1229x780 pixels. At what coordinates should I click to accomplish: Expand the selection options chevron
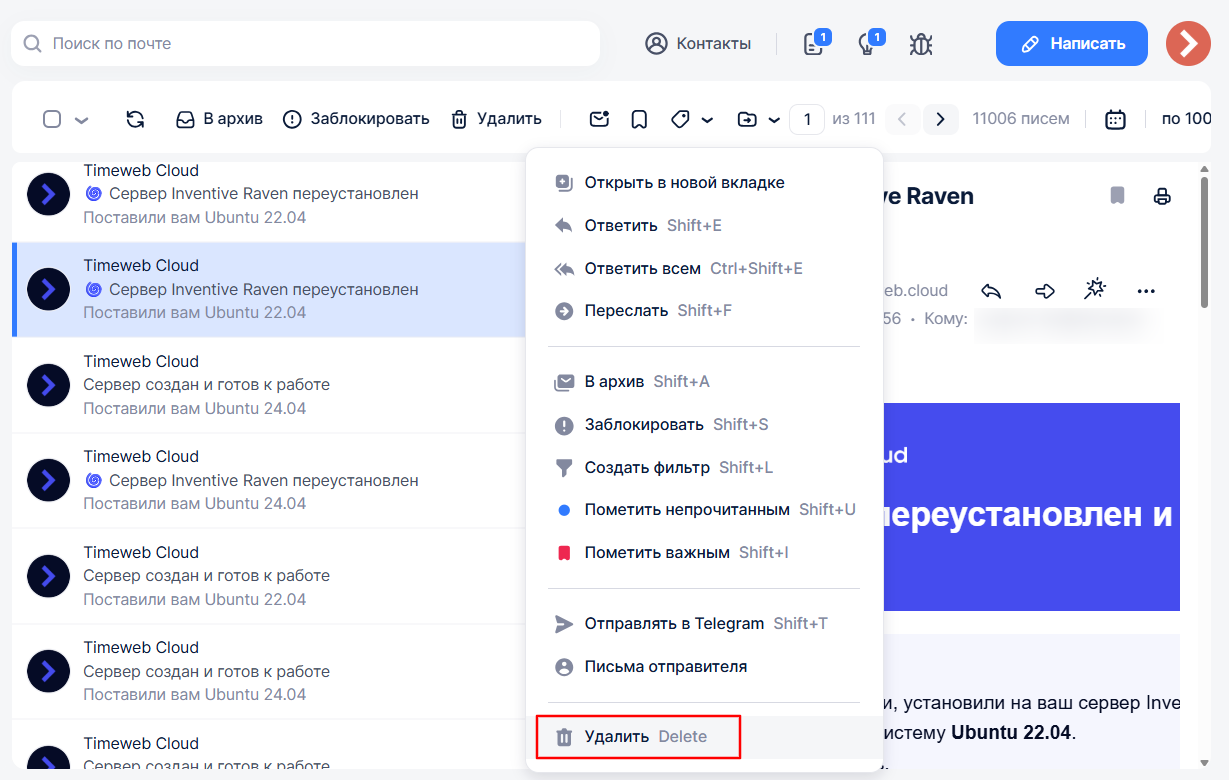[82, 120]
